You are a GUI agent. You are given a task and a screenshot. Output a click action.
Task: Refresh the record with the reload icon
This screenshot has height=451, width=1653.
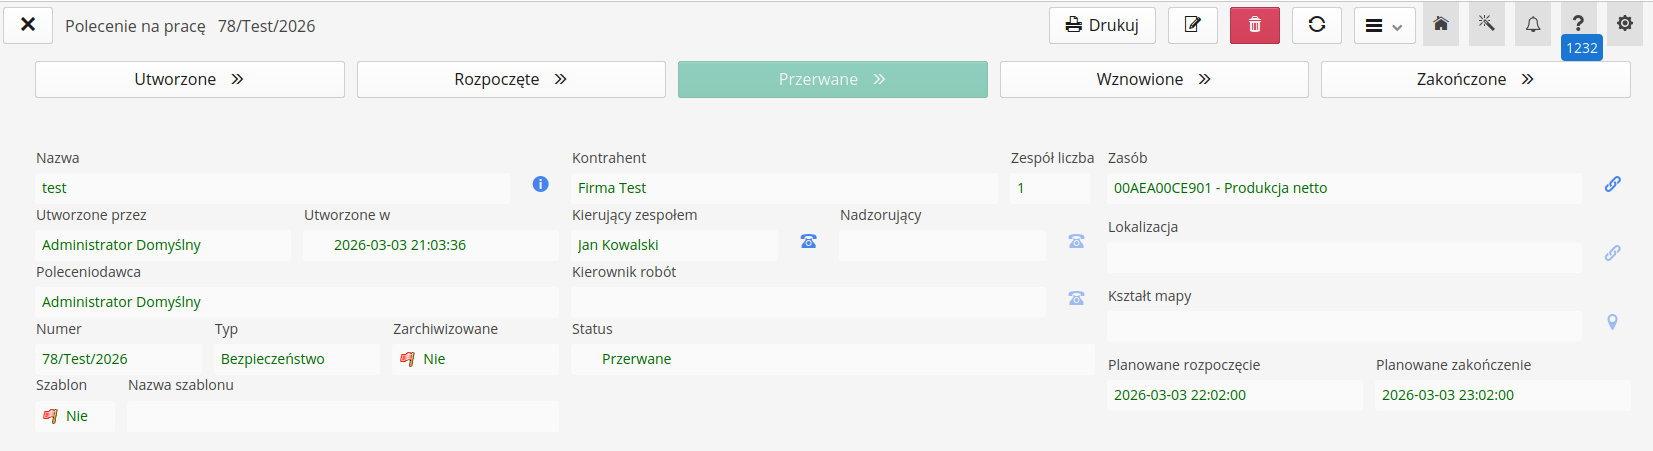tap(1316, 25)
